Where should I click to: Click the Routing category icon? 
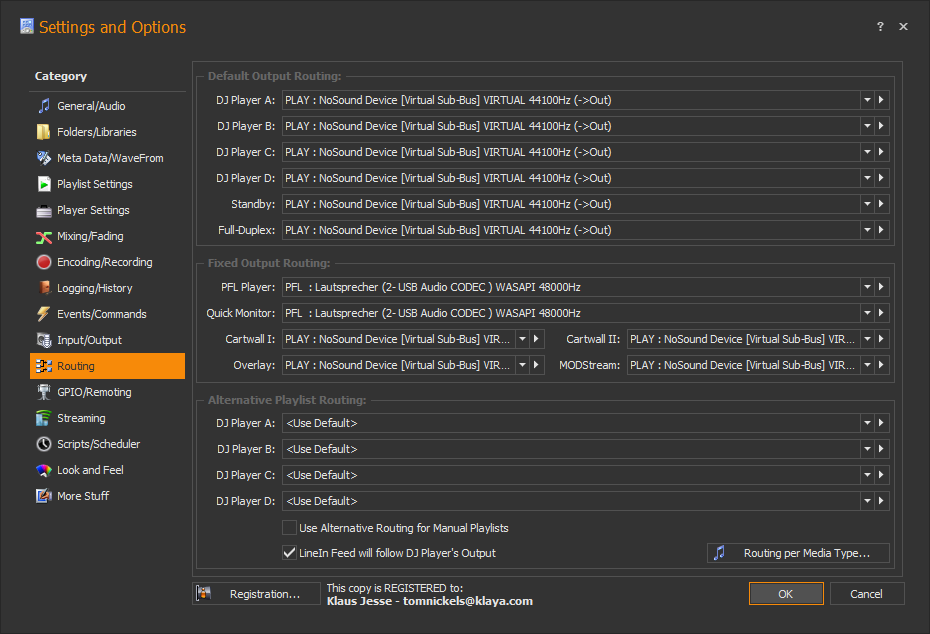pos(44,367)
